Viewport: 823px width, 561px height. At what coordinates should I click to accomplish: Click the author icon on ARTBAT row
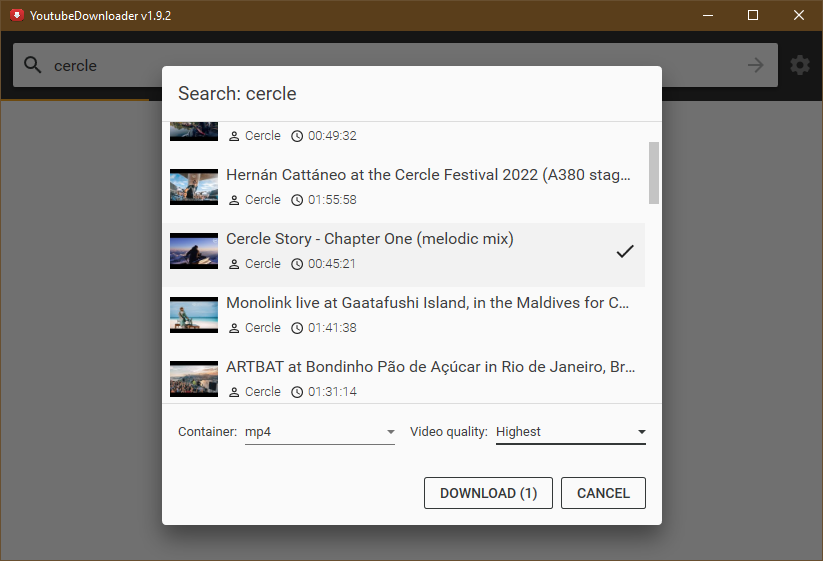point(234,393)
